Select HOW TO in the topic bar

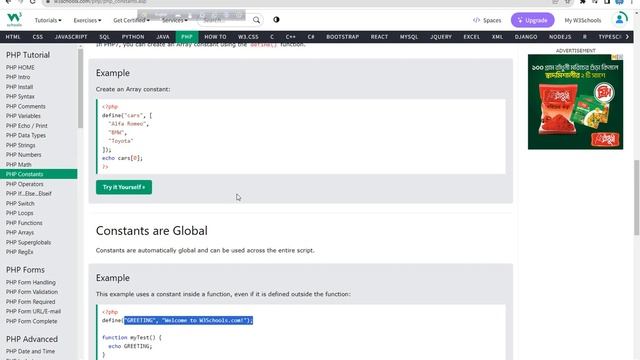pos(215,37)
